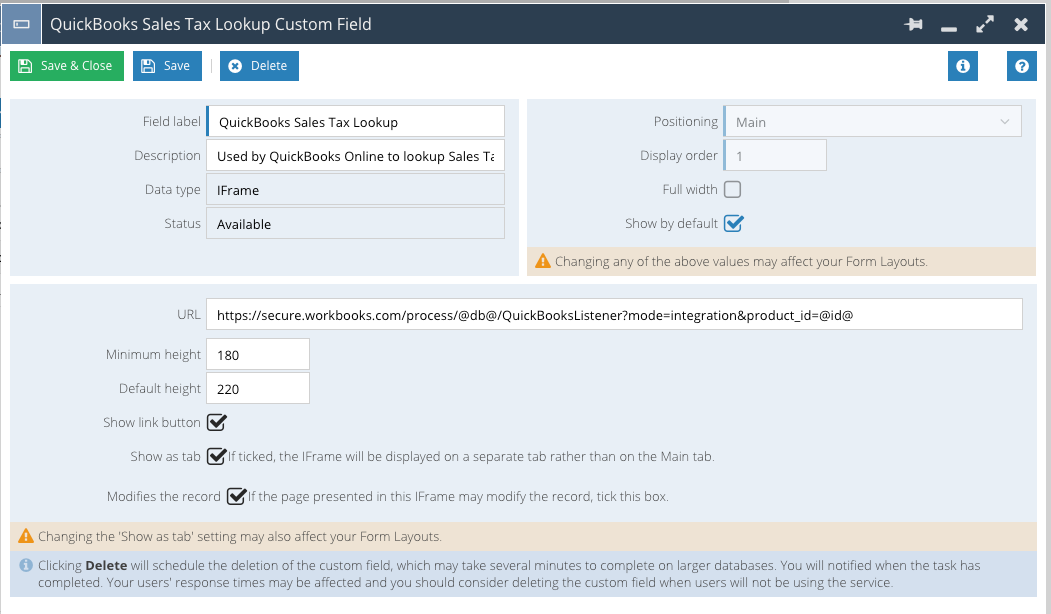
Task: Click the window type icon in title bar
Action: (x=21, y=24)
